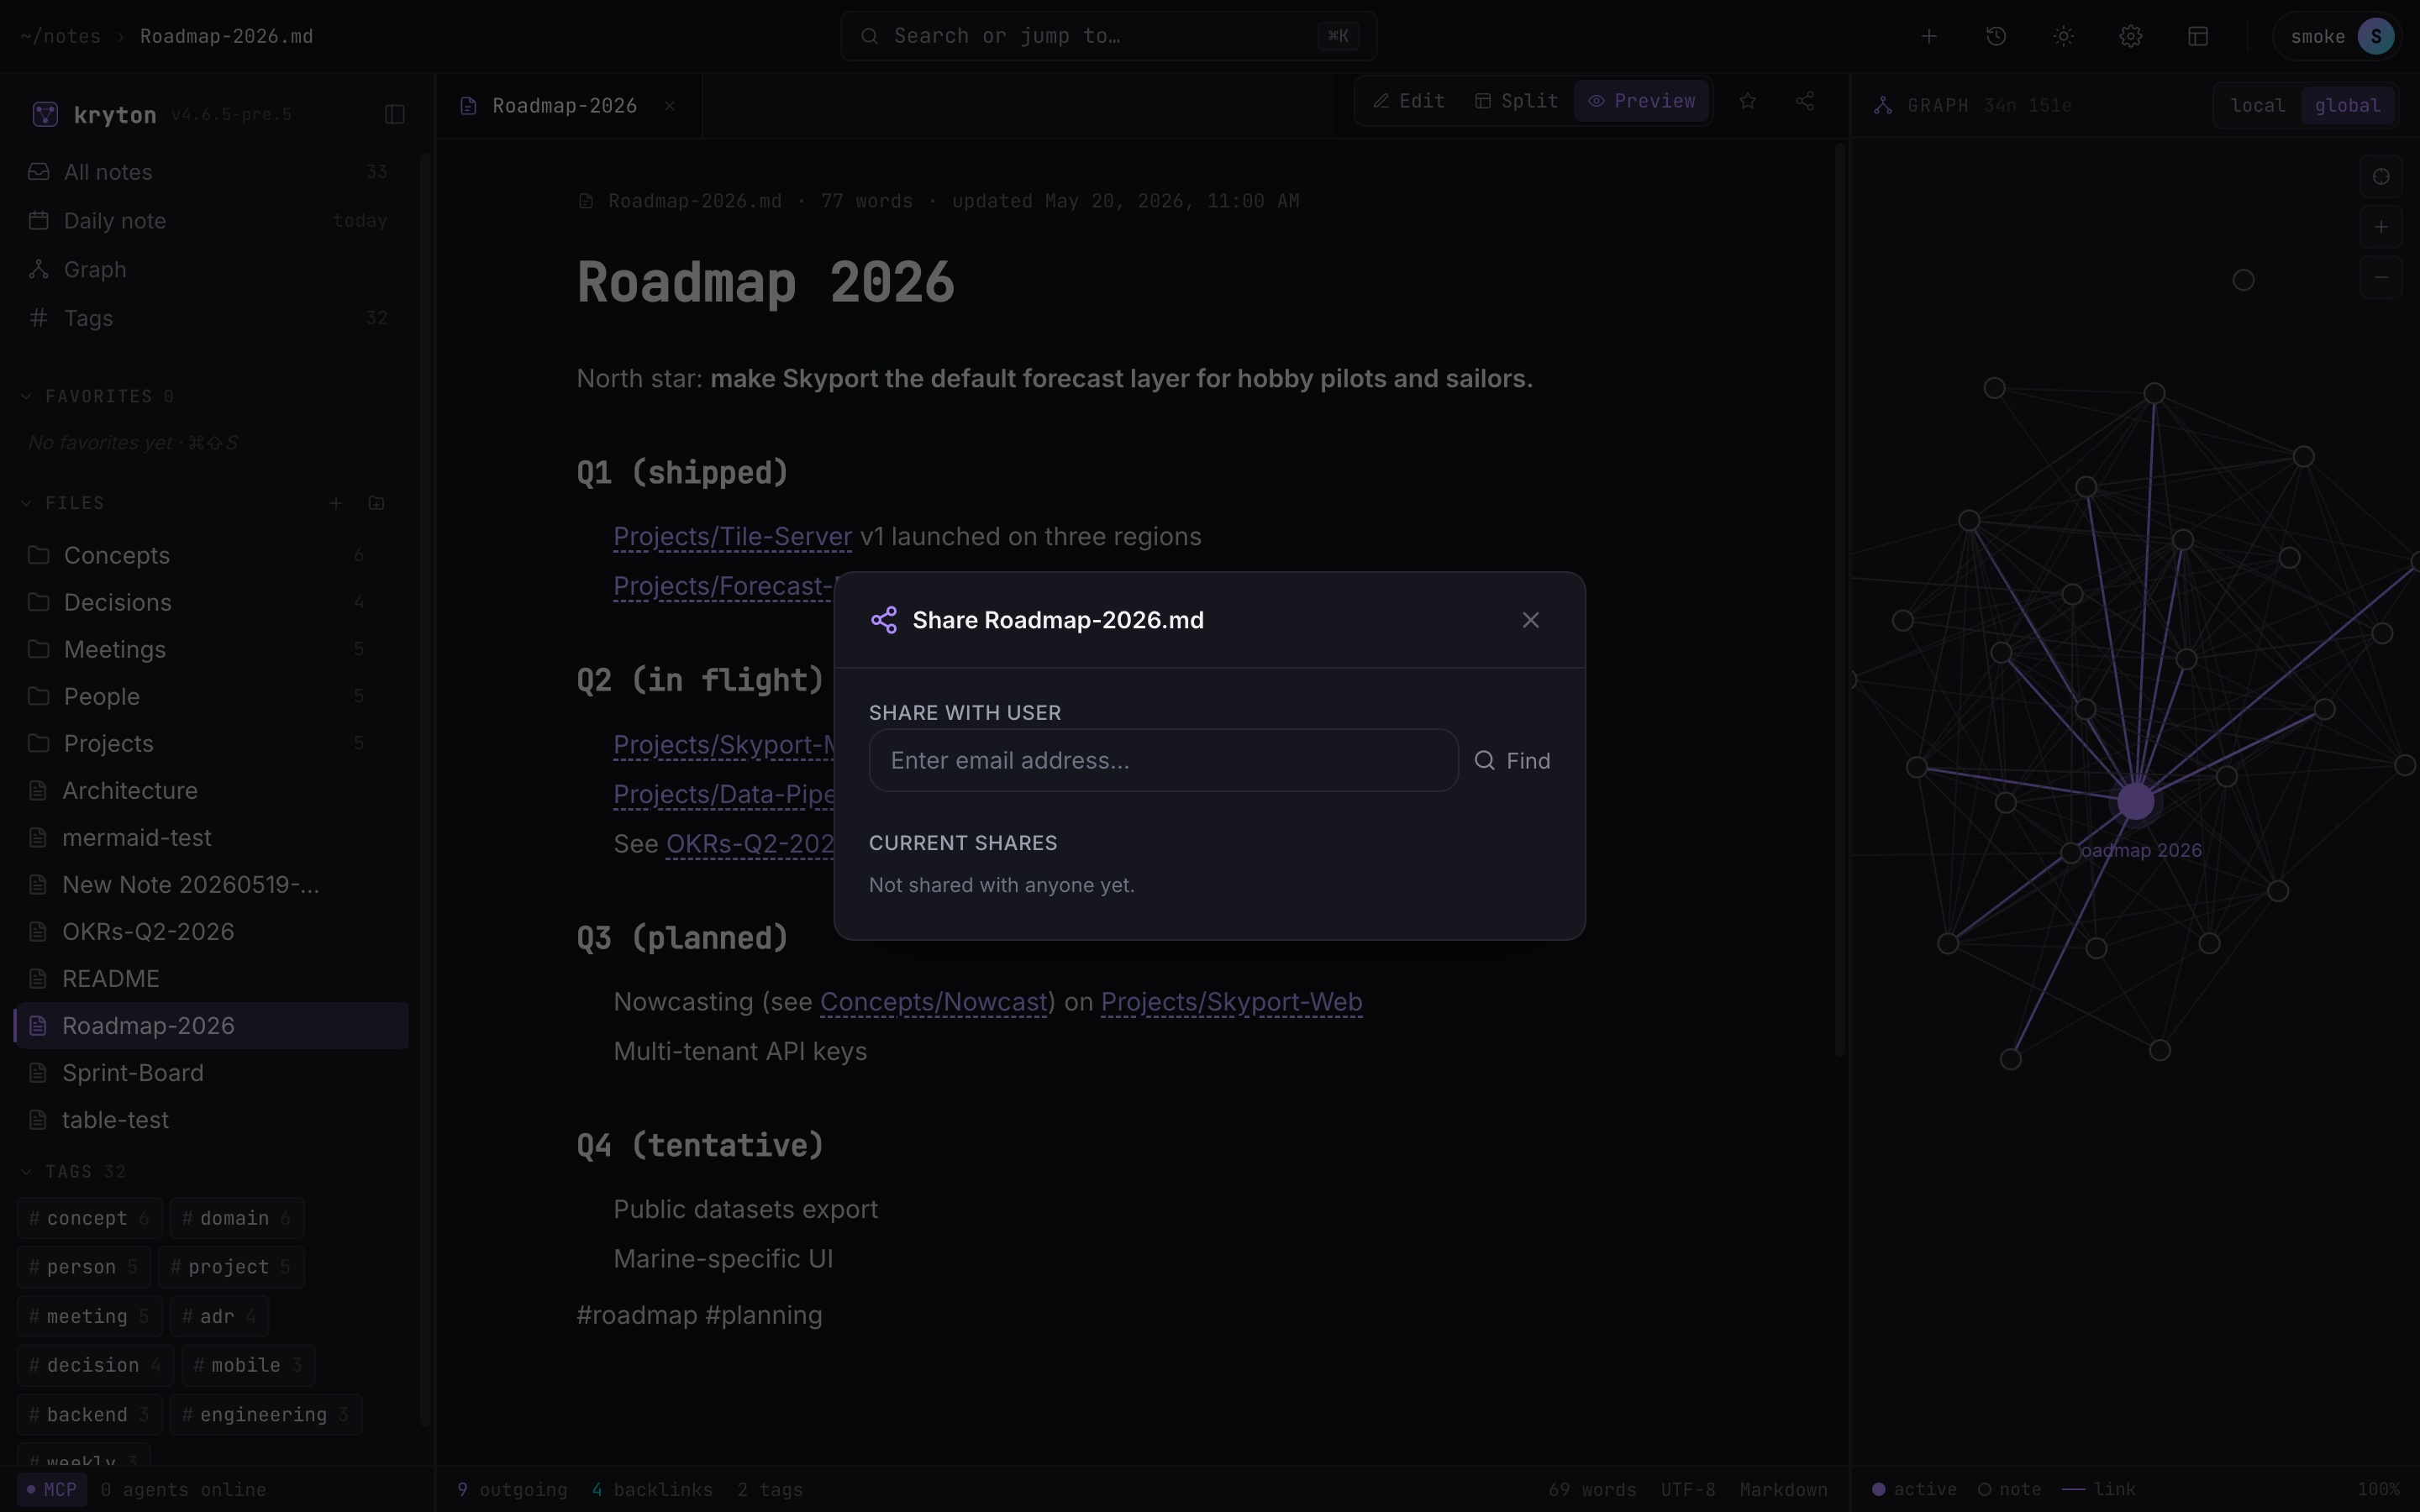
Task: Click the Search or jump to field
Action: point(1108,36)
